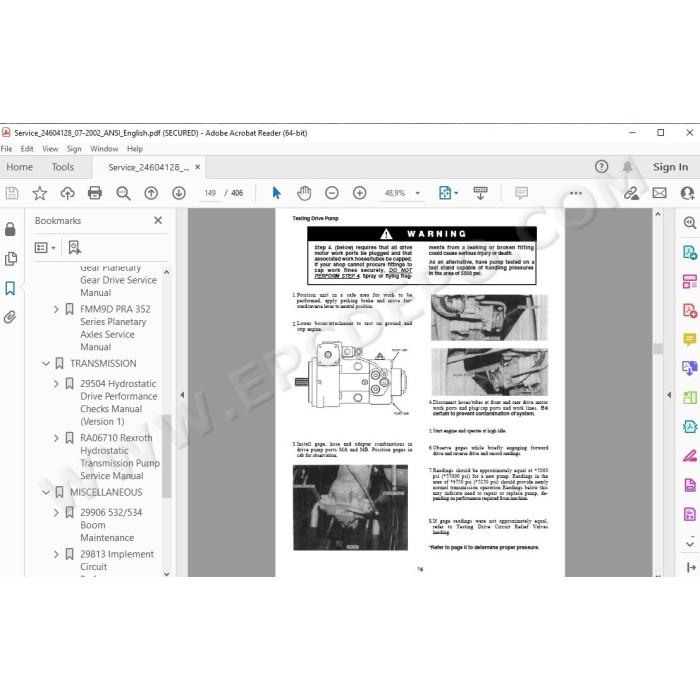The width and height of the screenshot is (700, 700).
Task: Print the document with printer icon
Action: coord(95,193)
